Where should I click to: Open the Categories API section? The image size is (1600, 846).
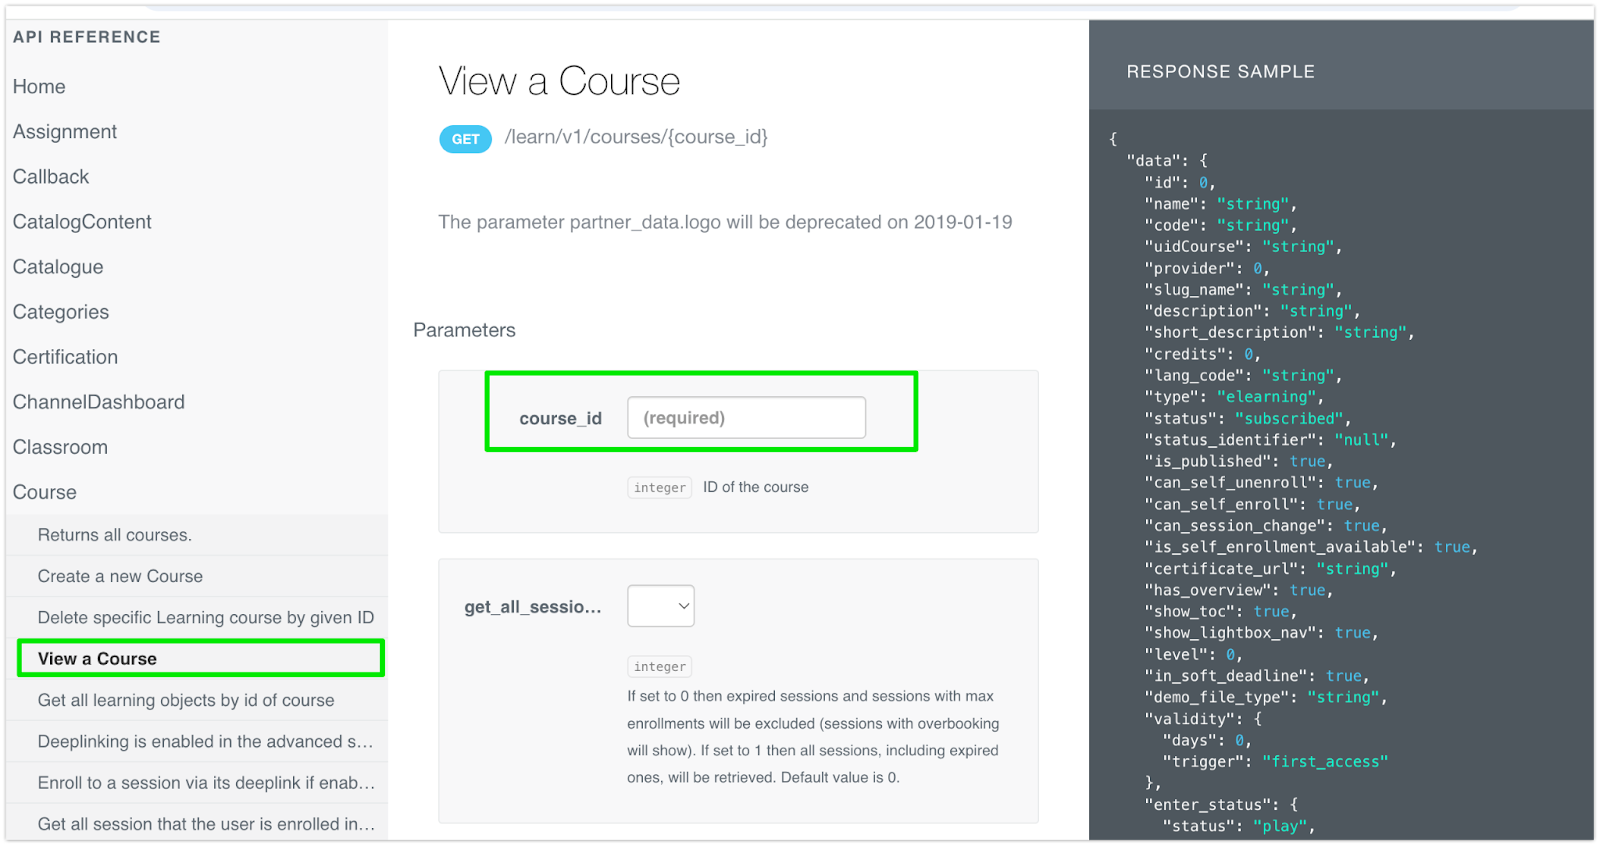(x=61, y=312)
